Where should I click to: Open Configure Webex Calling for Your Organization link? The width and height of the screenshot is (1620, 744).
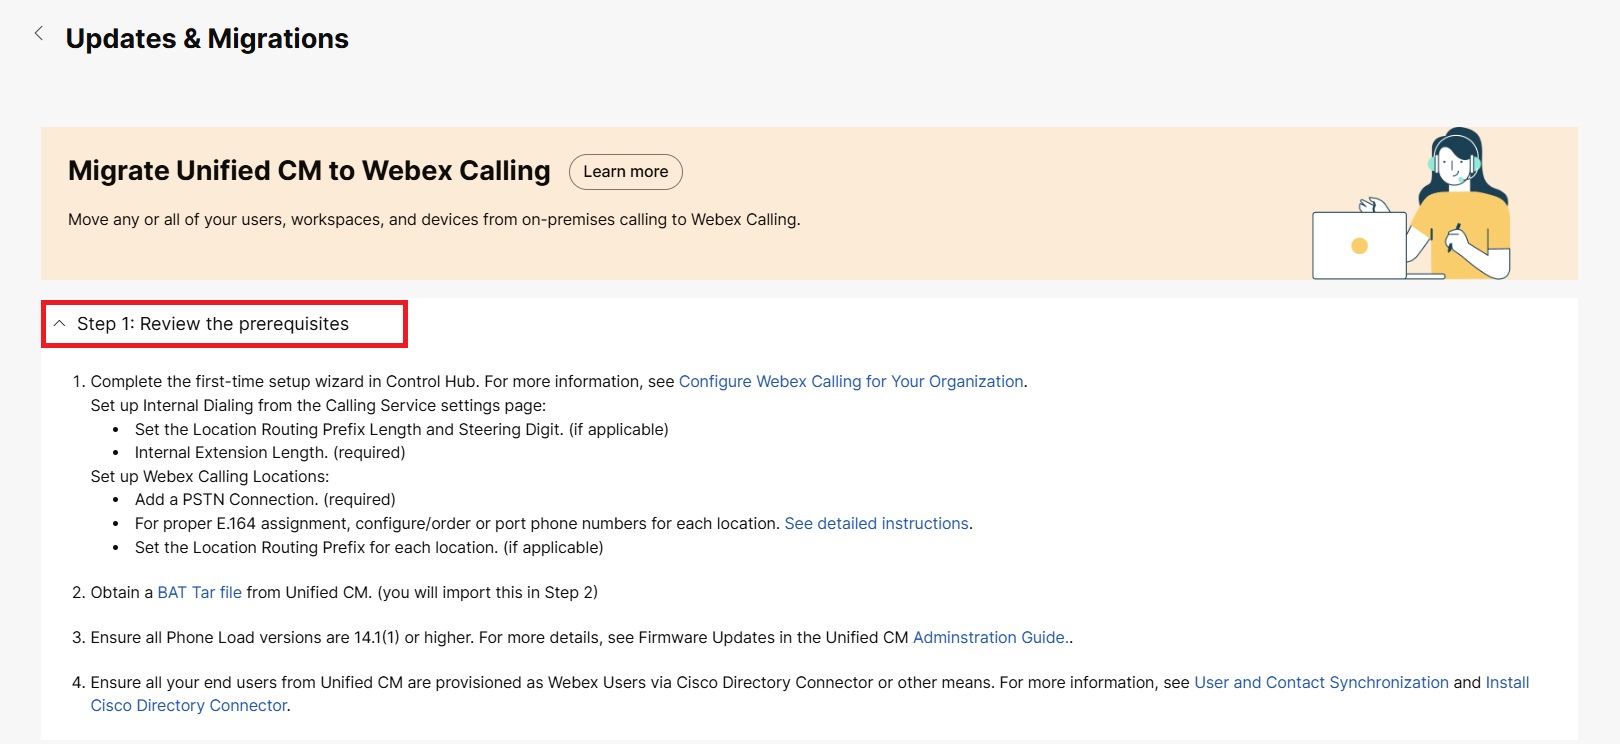coord(850,382)
